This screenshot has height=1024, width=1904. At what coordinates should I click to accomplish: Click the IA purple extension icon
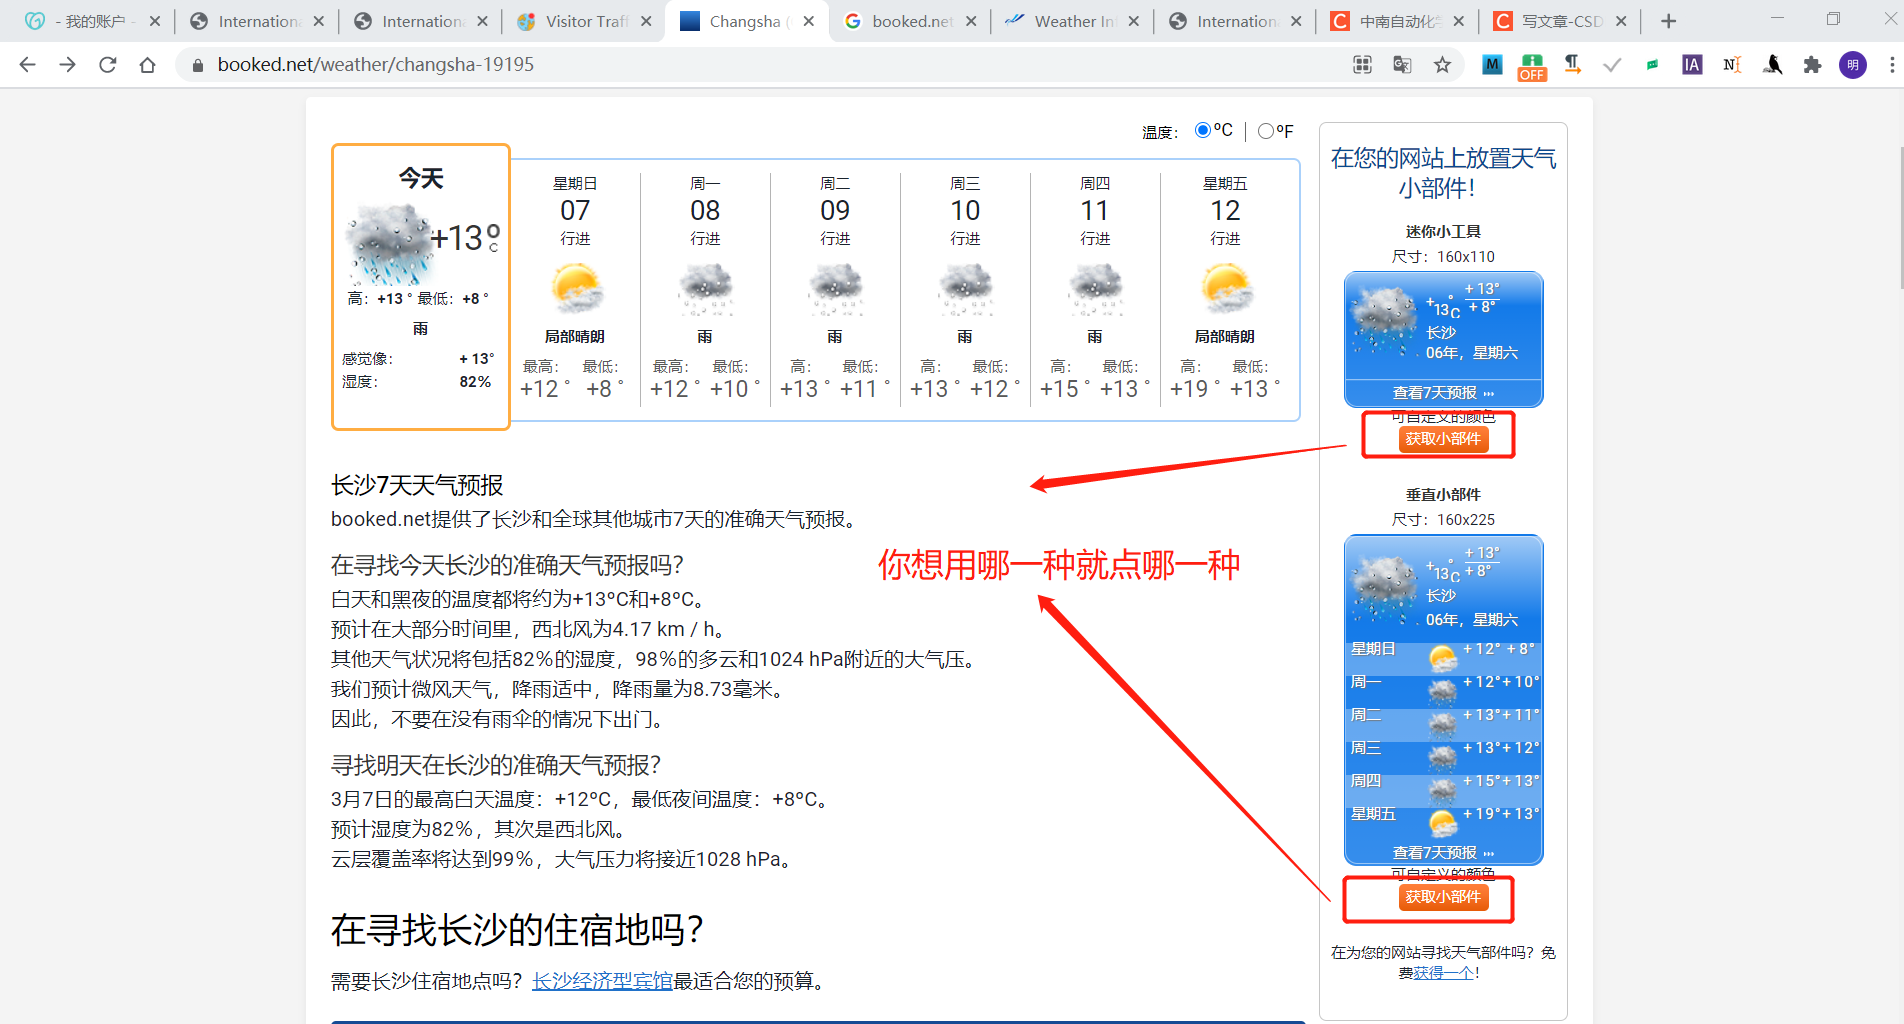click(1691, 65)
